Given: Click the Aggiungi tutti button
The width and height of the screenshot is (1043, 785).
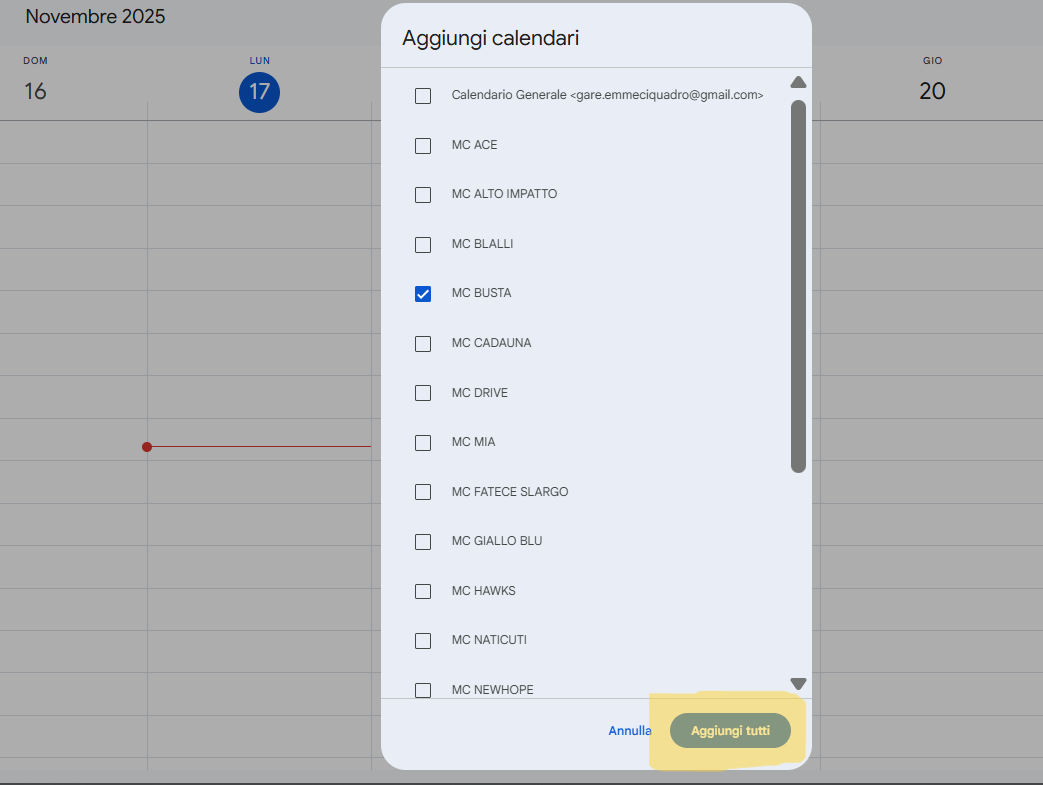Looking at the screenshot, I should (x=730, y=731).
